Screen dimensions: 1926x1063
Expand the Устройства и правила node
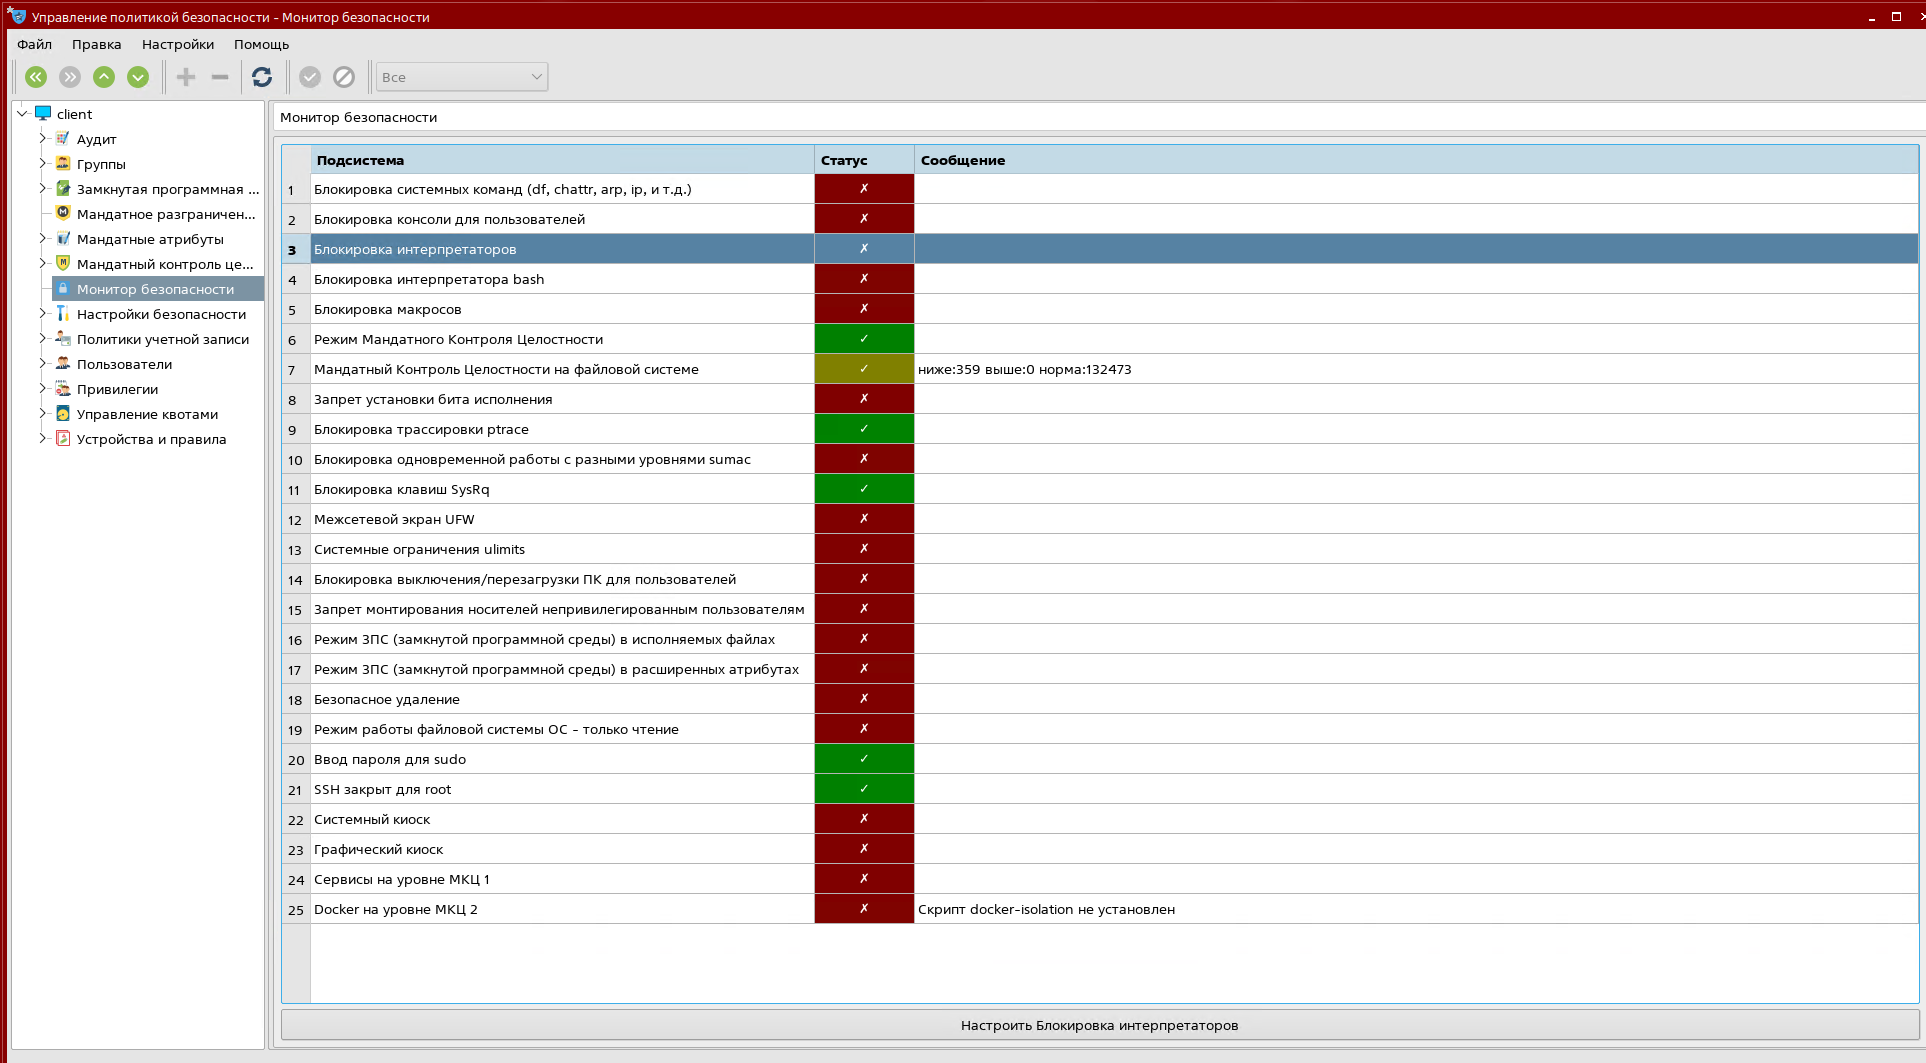pos(42,438)
